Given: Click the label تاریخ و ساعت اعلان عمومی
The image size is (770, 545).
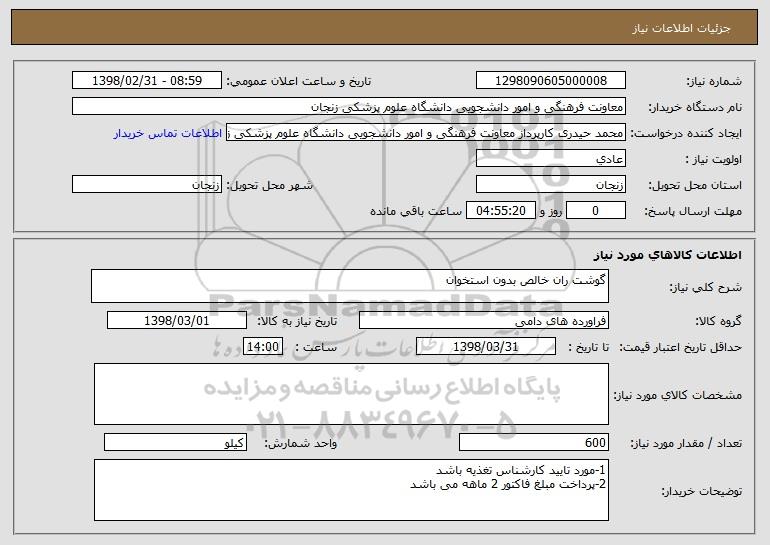Looking at the screenshot, I should point(299,81).
